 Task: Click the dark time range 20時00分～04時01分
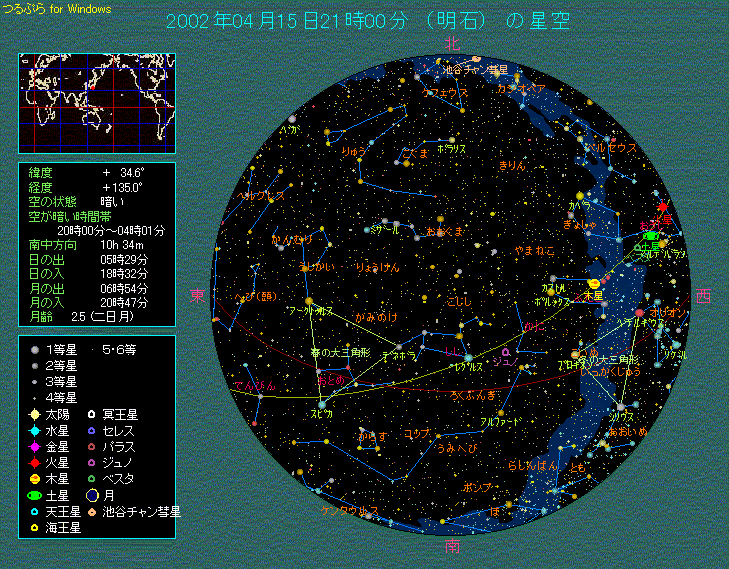(111, 231)
